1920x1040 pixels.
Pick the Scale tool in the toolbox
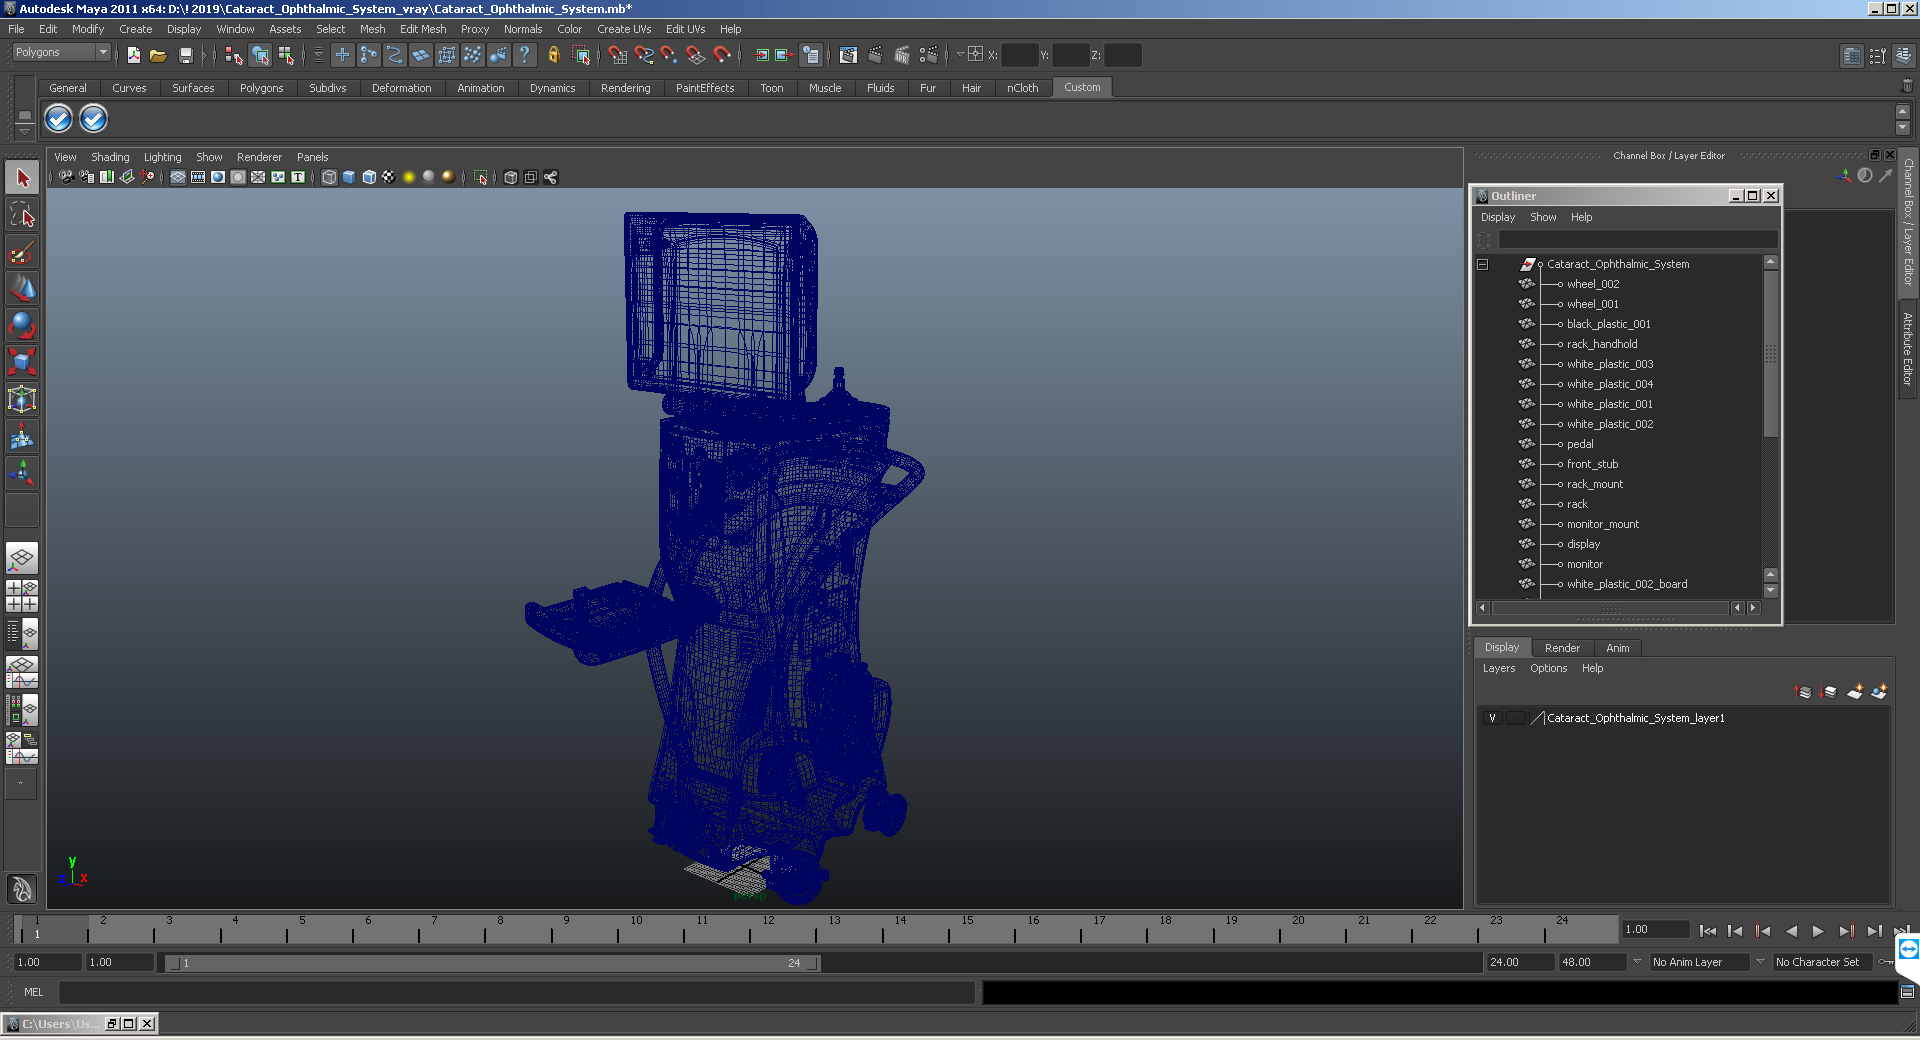point(22,361)
